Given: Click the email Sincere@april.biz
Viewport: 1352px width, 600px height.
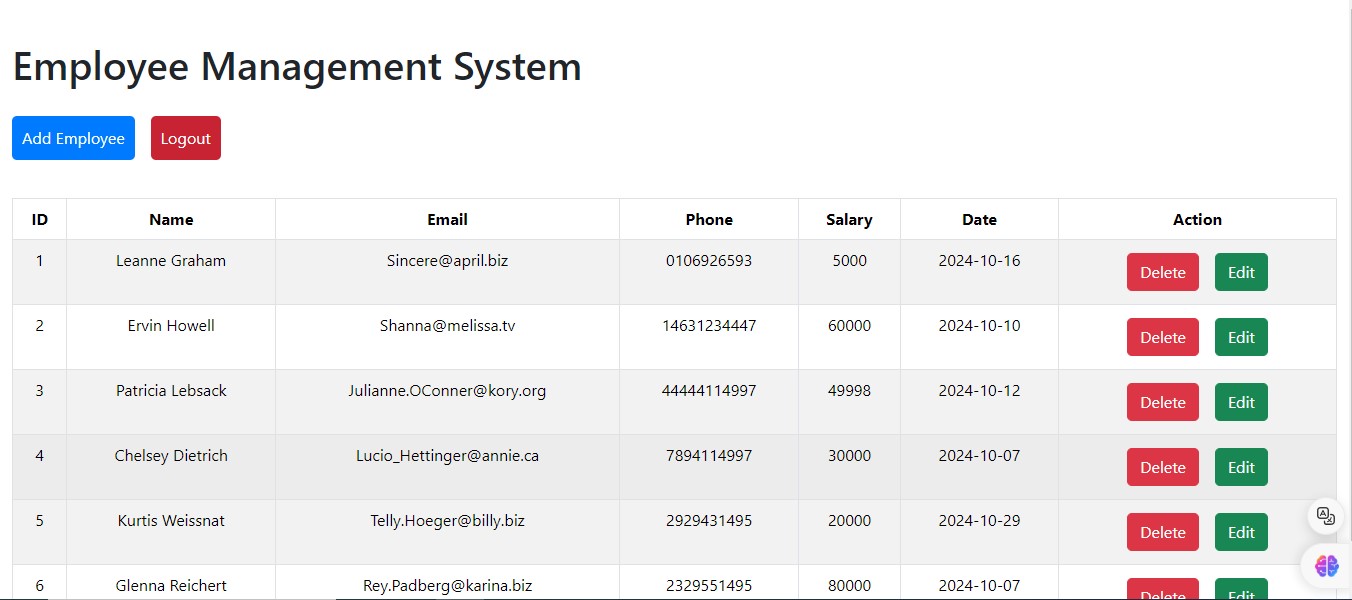Looking at the screenshot, I should 447,261.
